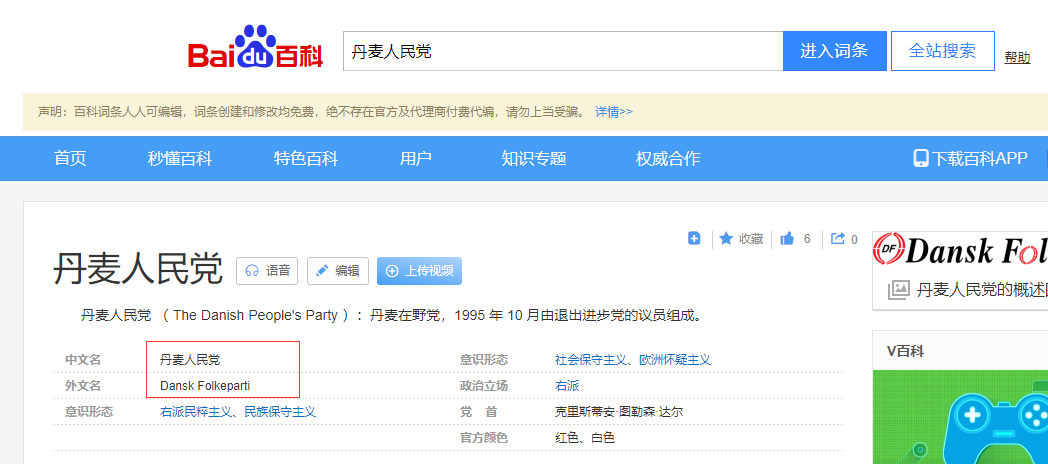
Task: Click the share icon showing 0
Action: [837, 238]
